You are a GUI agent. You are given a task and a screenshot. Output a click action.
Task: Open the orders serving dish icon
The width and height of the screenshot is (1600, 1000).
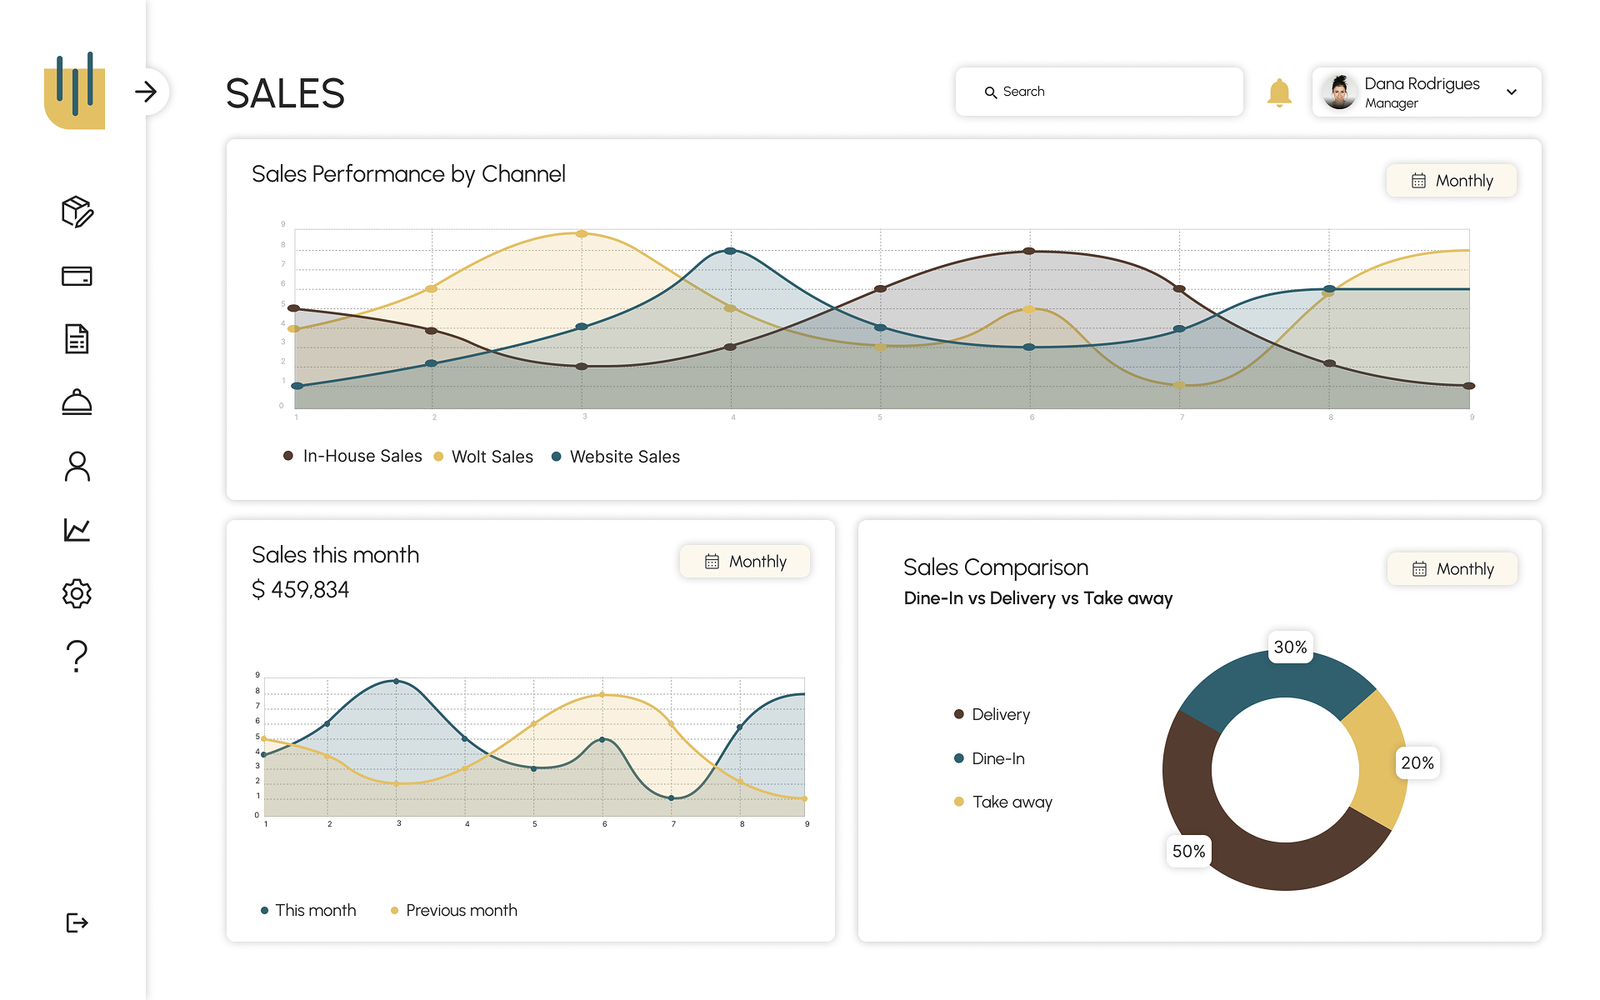coord(77,403)
